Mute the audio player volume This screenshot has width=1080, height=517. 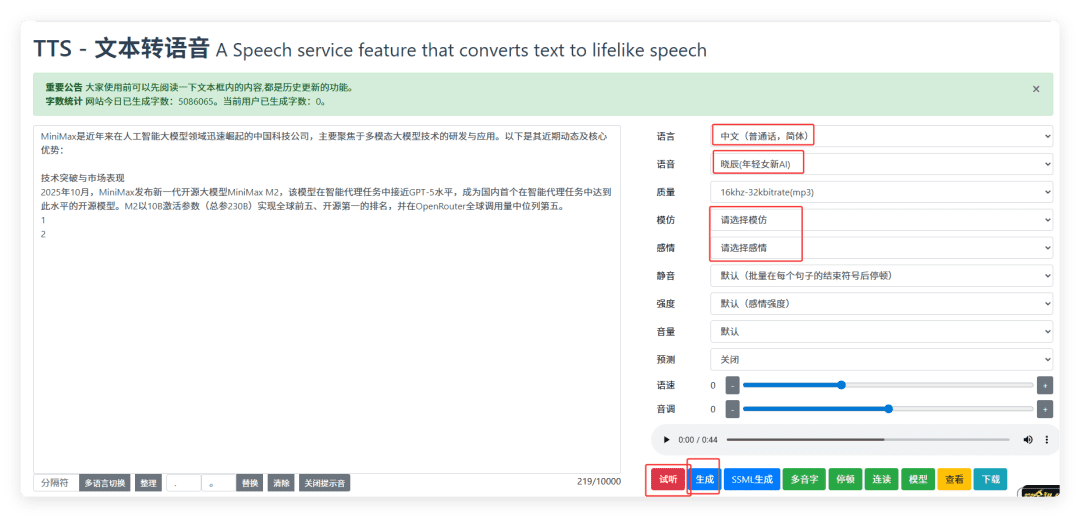point(1028,440)
